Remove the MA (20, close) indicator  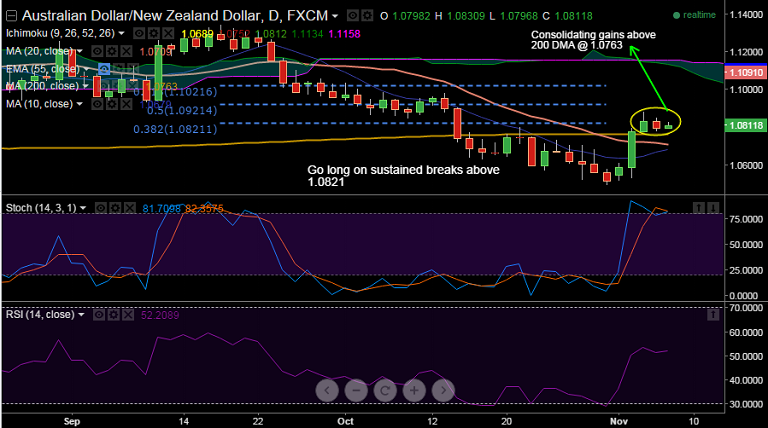pyautogui.click(x=126, y=51)
